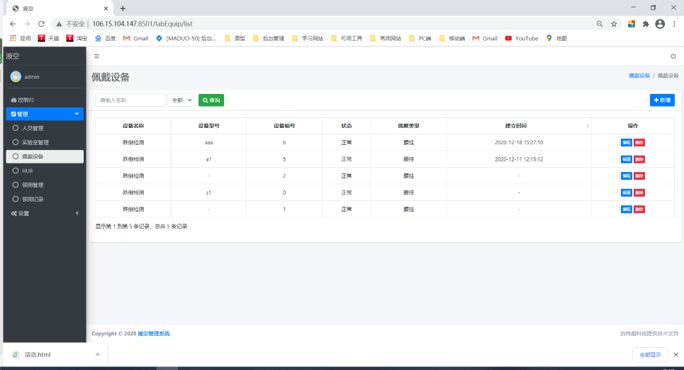Screen dimensions: 684x370
Task: Open the 百度 bookmark
Action: (x=105, y=38)
